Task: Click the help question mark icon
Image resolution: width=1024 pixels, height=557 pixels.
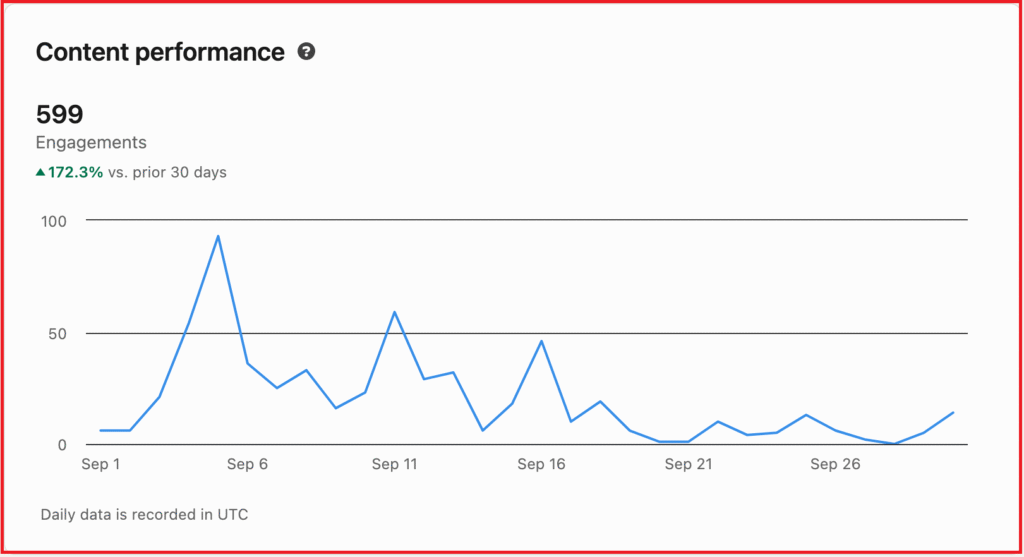Action: pyautogui.click(x=307, y=52)
